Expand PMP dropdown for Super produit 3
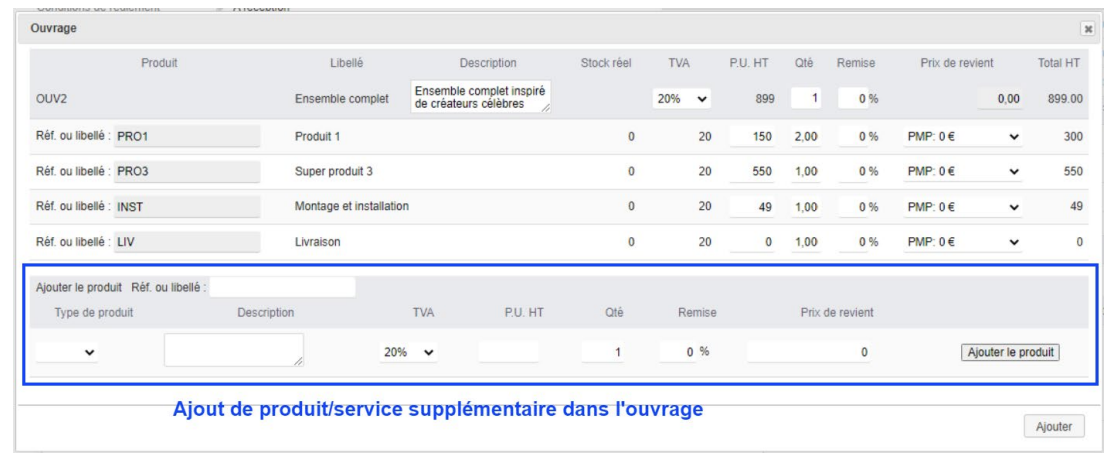The height and width of the screenshot is (465, 1116). click(964, 172)
